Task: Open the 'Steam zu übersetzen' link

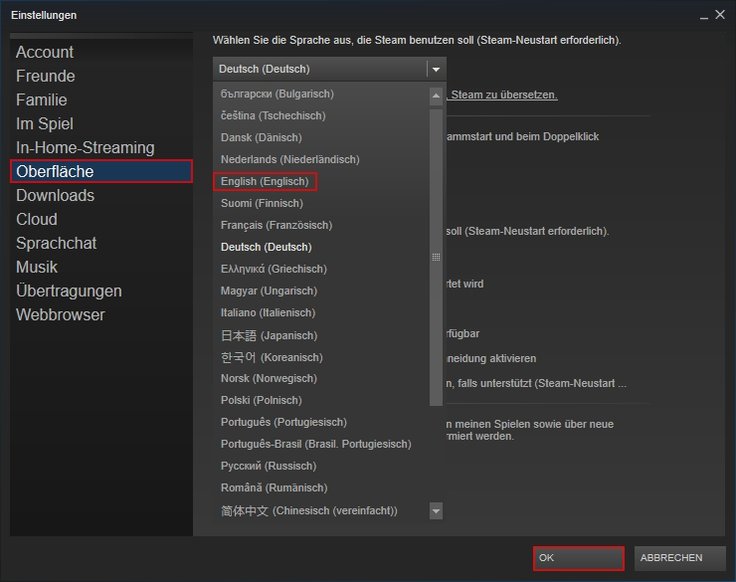Action: pyautogui.click(x=502, y=95)
